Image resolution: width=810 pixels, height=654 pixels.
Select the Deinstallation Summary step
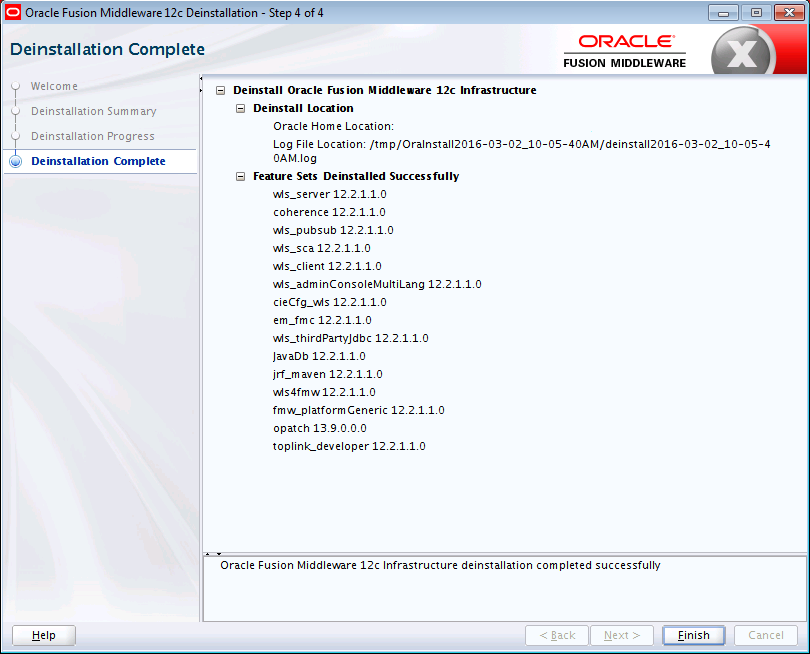pyautogui.click(x=94, y=111)
